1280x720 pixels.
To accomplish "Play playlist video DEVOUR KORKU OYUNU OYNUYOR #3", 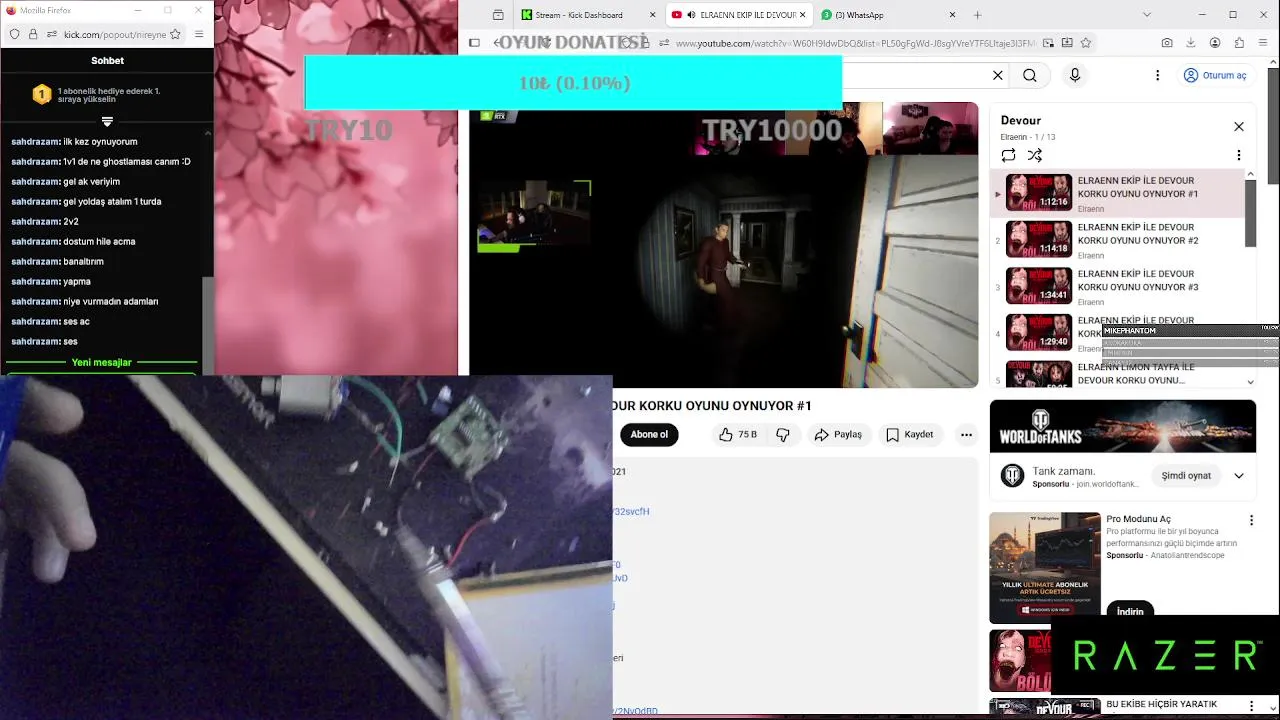I will pyautogui.click(x=1118, y=286).
